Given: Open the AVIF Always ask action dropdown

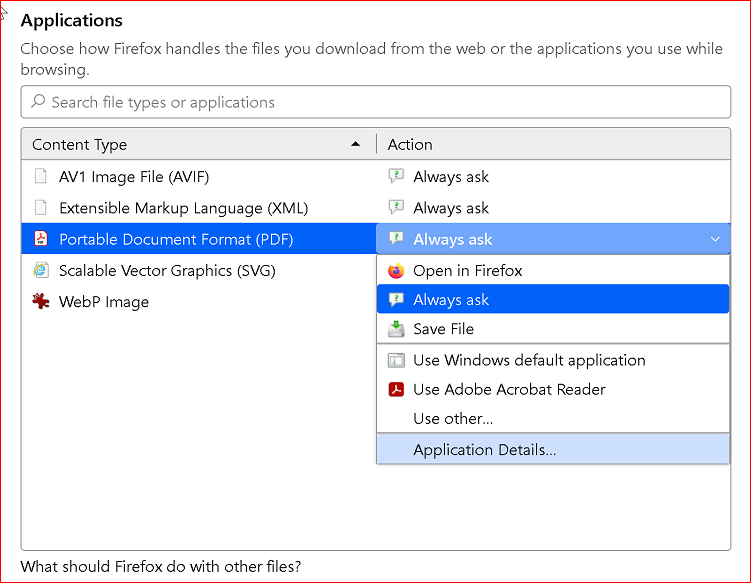Looking at the screenshot, I should pyautogui.click(x=553, y=176).
